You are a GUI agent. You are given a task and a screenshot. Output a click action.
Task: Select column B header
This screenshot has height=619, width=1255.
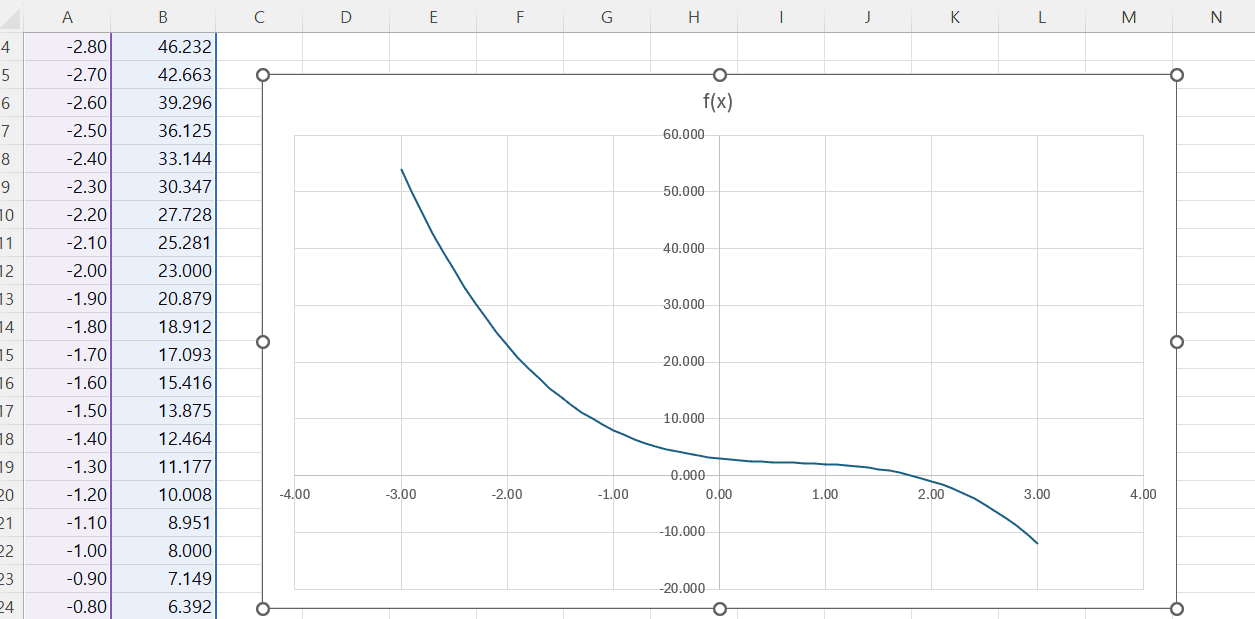pos(163,16)
